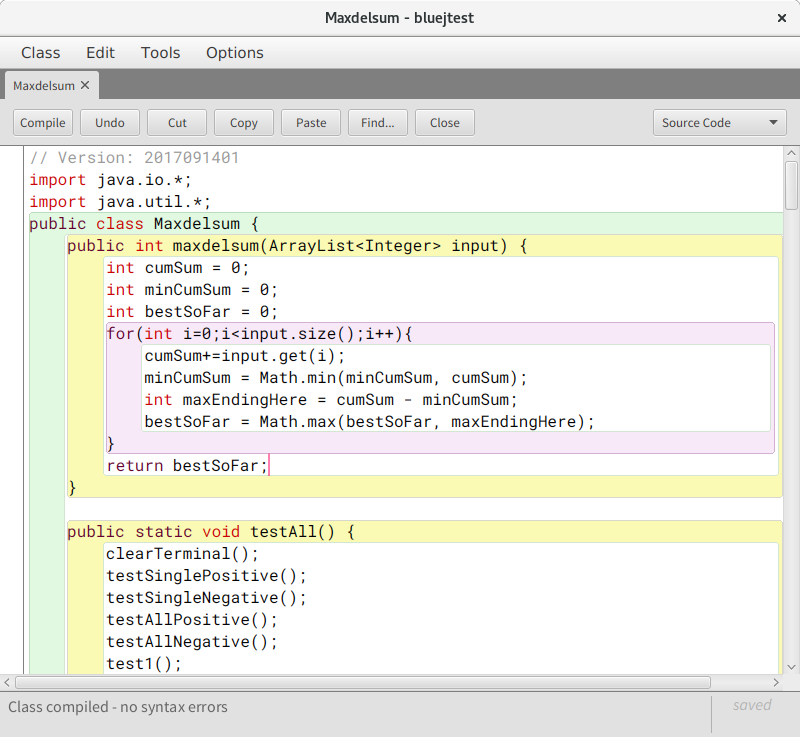Click the 'public static void testAll()' line

211,531
